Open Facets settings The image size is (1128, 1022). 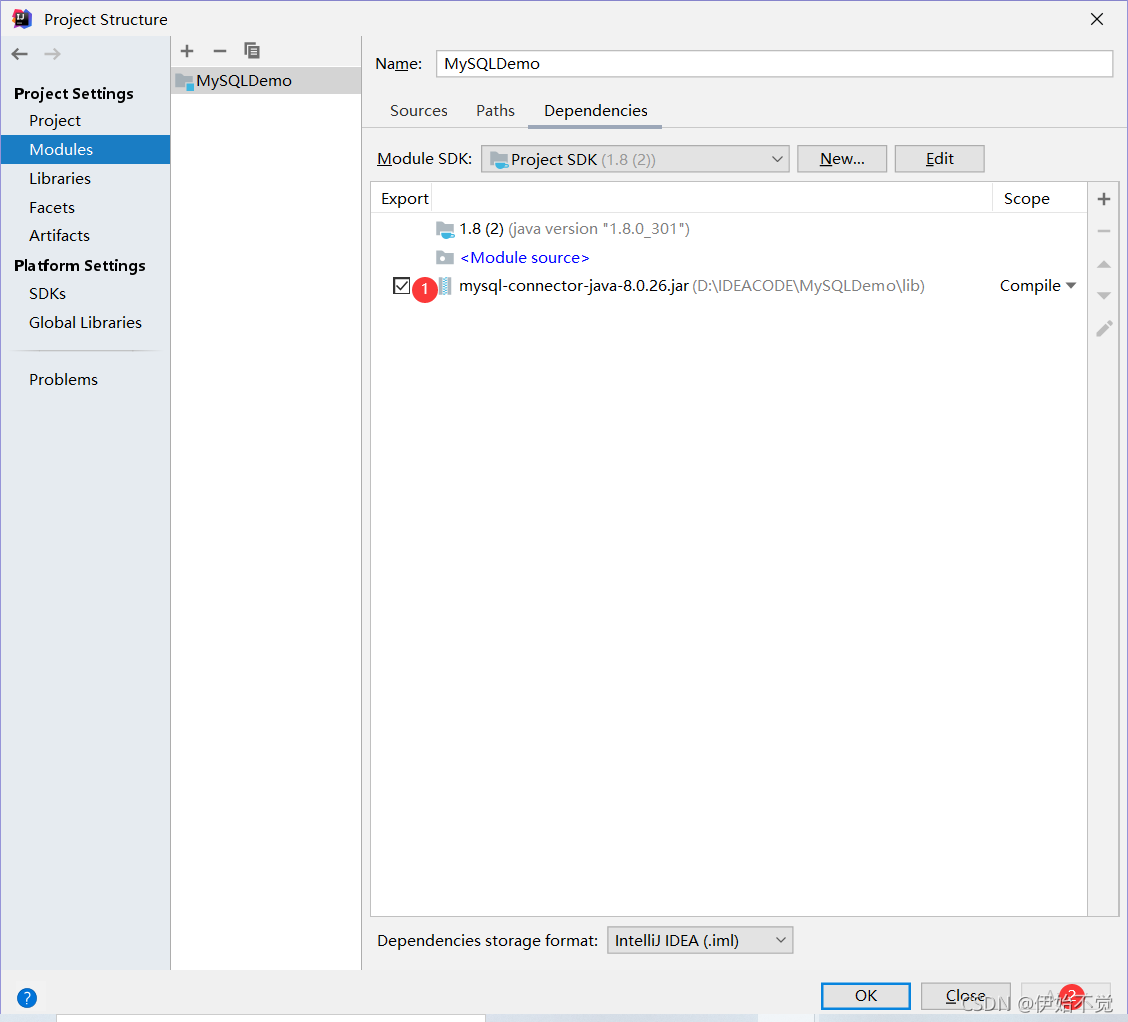(x=52, y=207)
